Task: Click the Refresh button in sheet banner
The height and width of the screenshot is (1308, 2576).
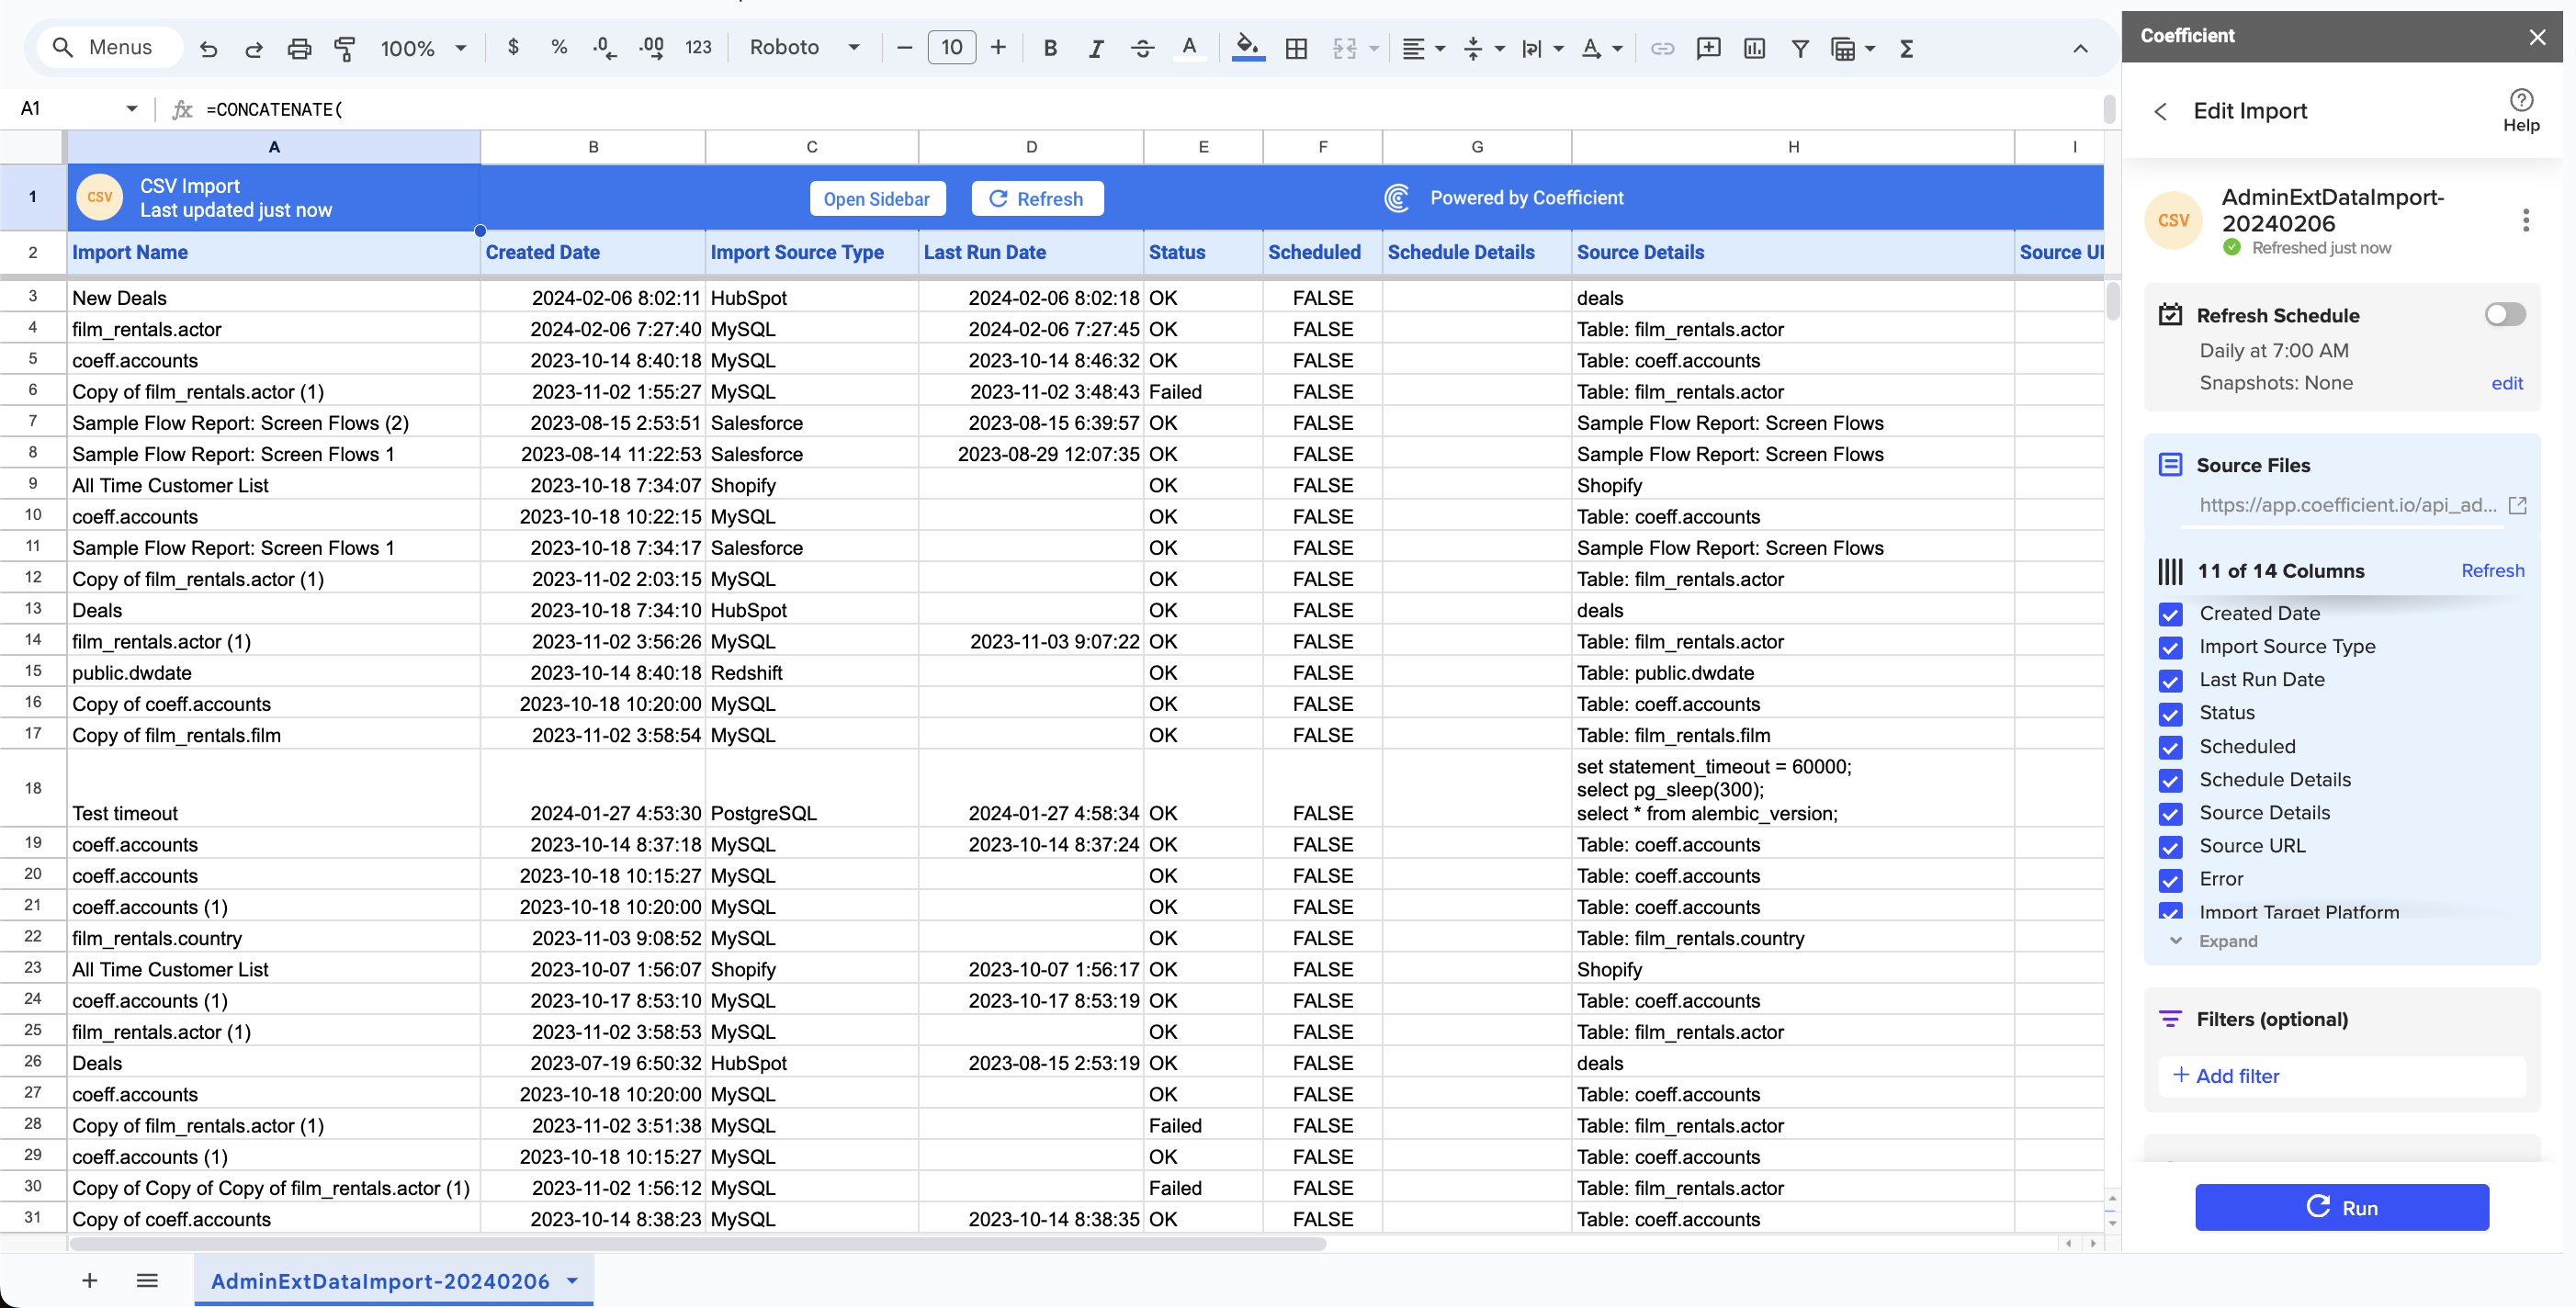Action: coord(1037,198)
